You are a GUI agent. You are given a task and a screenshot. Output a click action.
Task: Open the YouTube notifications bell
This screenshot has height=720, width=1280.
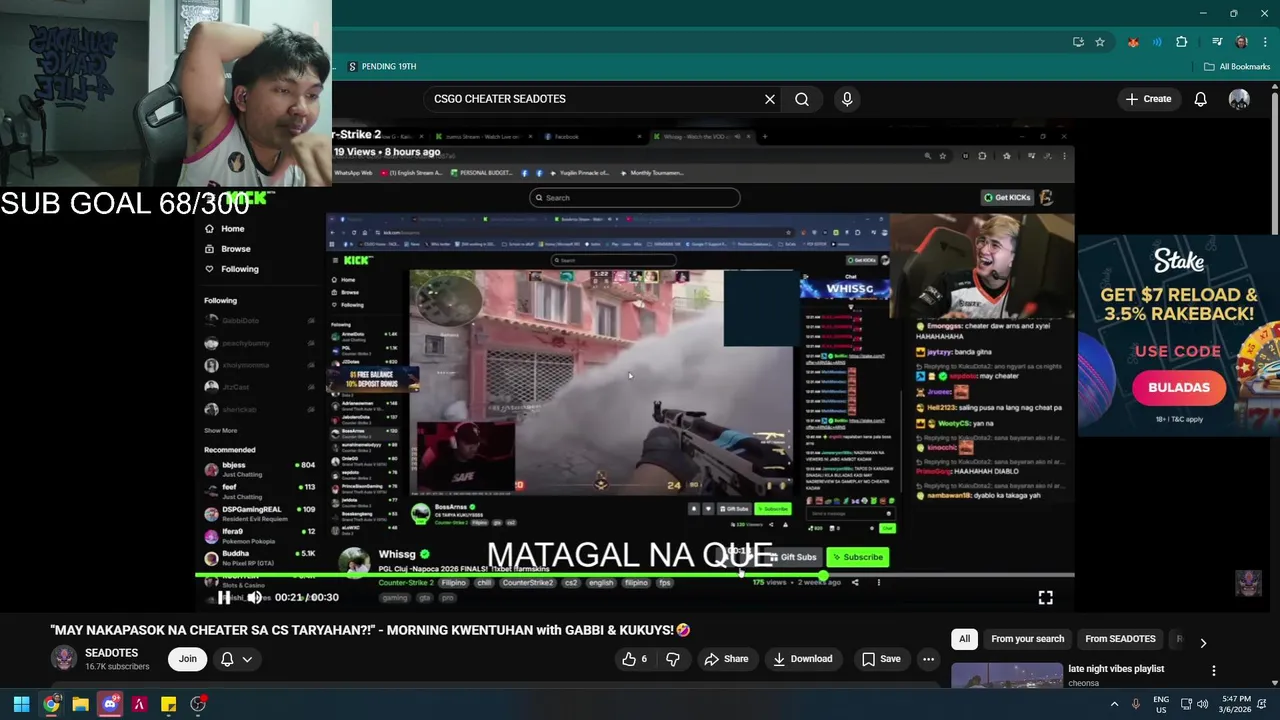click(1200, 99)
